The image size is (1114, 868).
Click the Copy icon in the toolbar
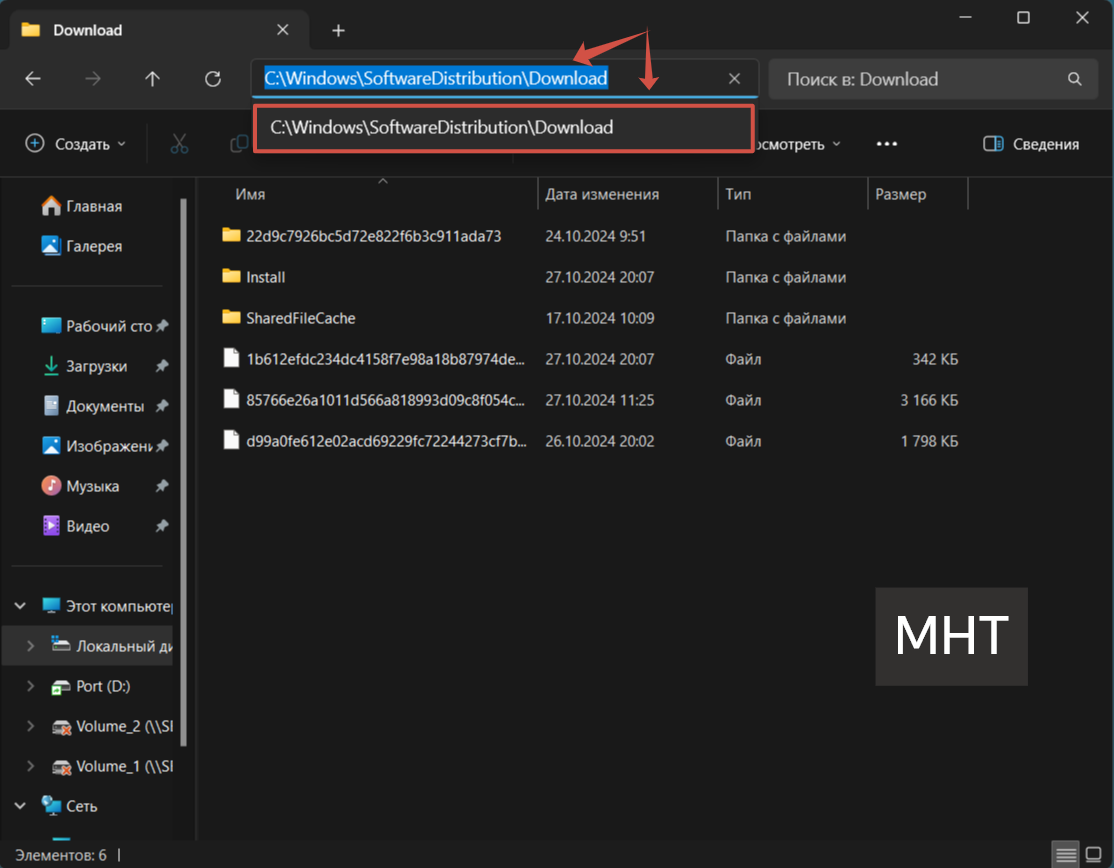pyautogui.click(x=239, y=144)
